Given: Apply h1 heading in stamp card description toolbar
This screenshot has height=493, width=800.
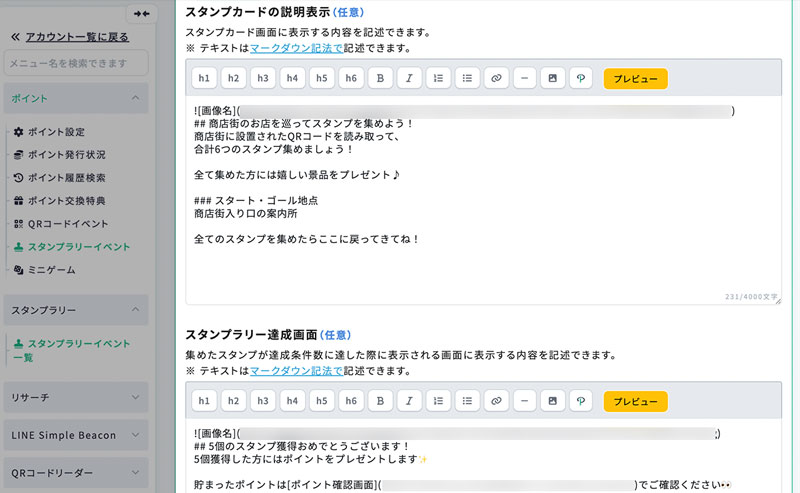Looking at the screenshot, I should click(204, 78).
